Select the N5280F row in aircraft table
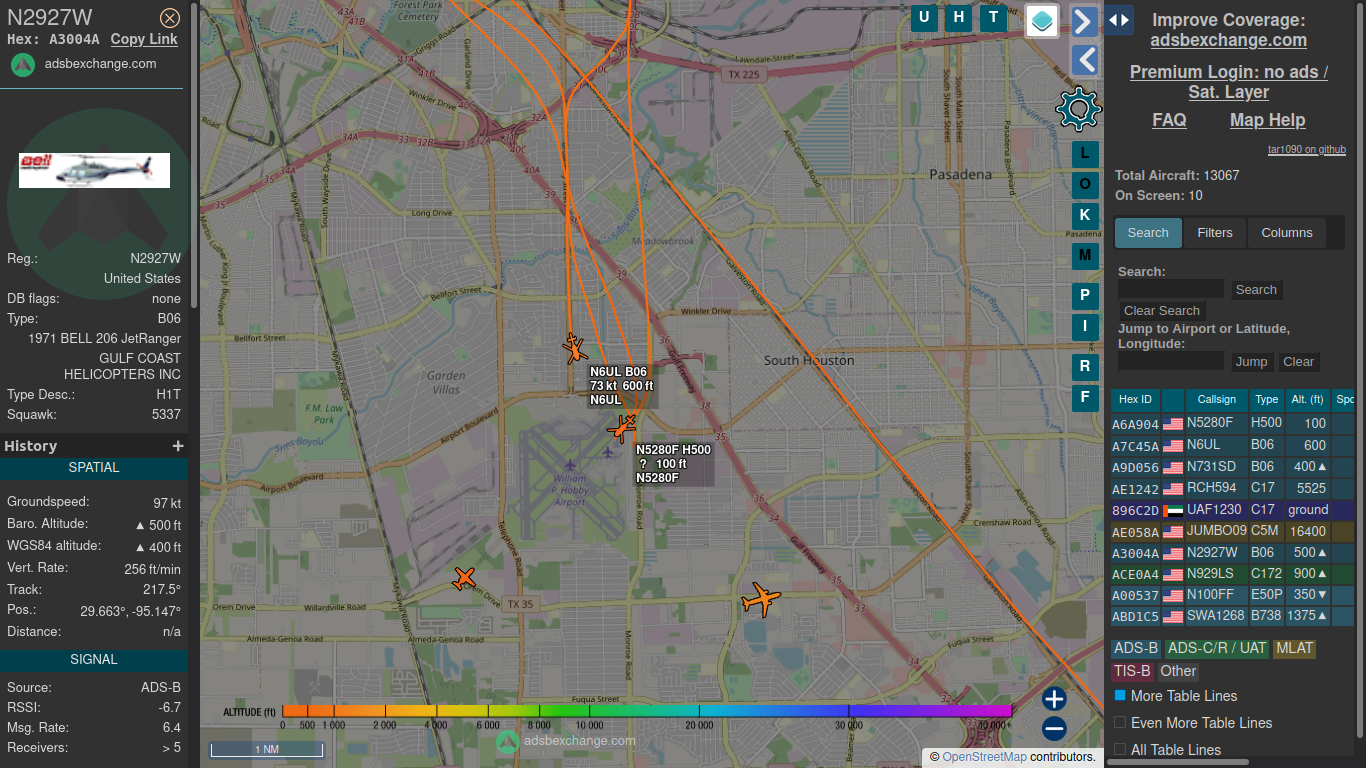Viewport: 1366px width, 768px height. [x=1232, y=423]
